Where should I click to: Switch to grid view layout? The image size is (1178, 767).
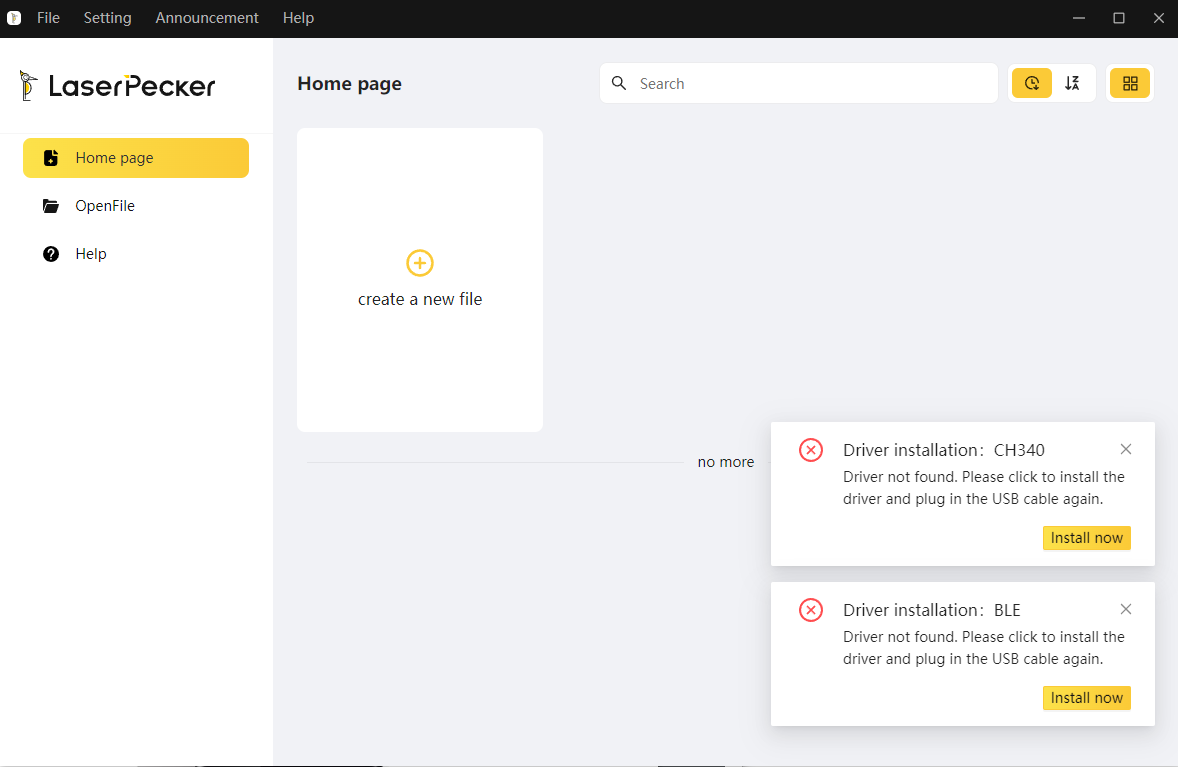pyautogui.click(x=1130, y=83)
